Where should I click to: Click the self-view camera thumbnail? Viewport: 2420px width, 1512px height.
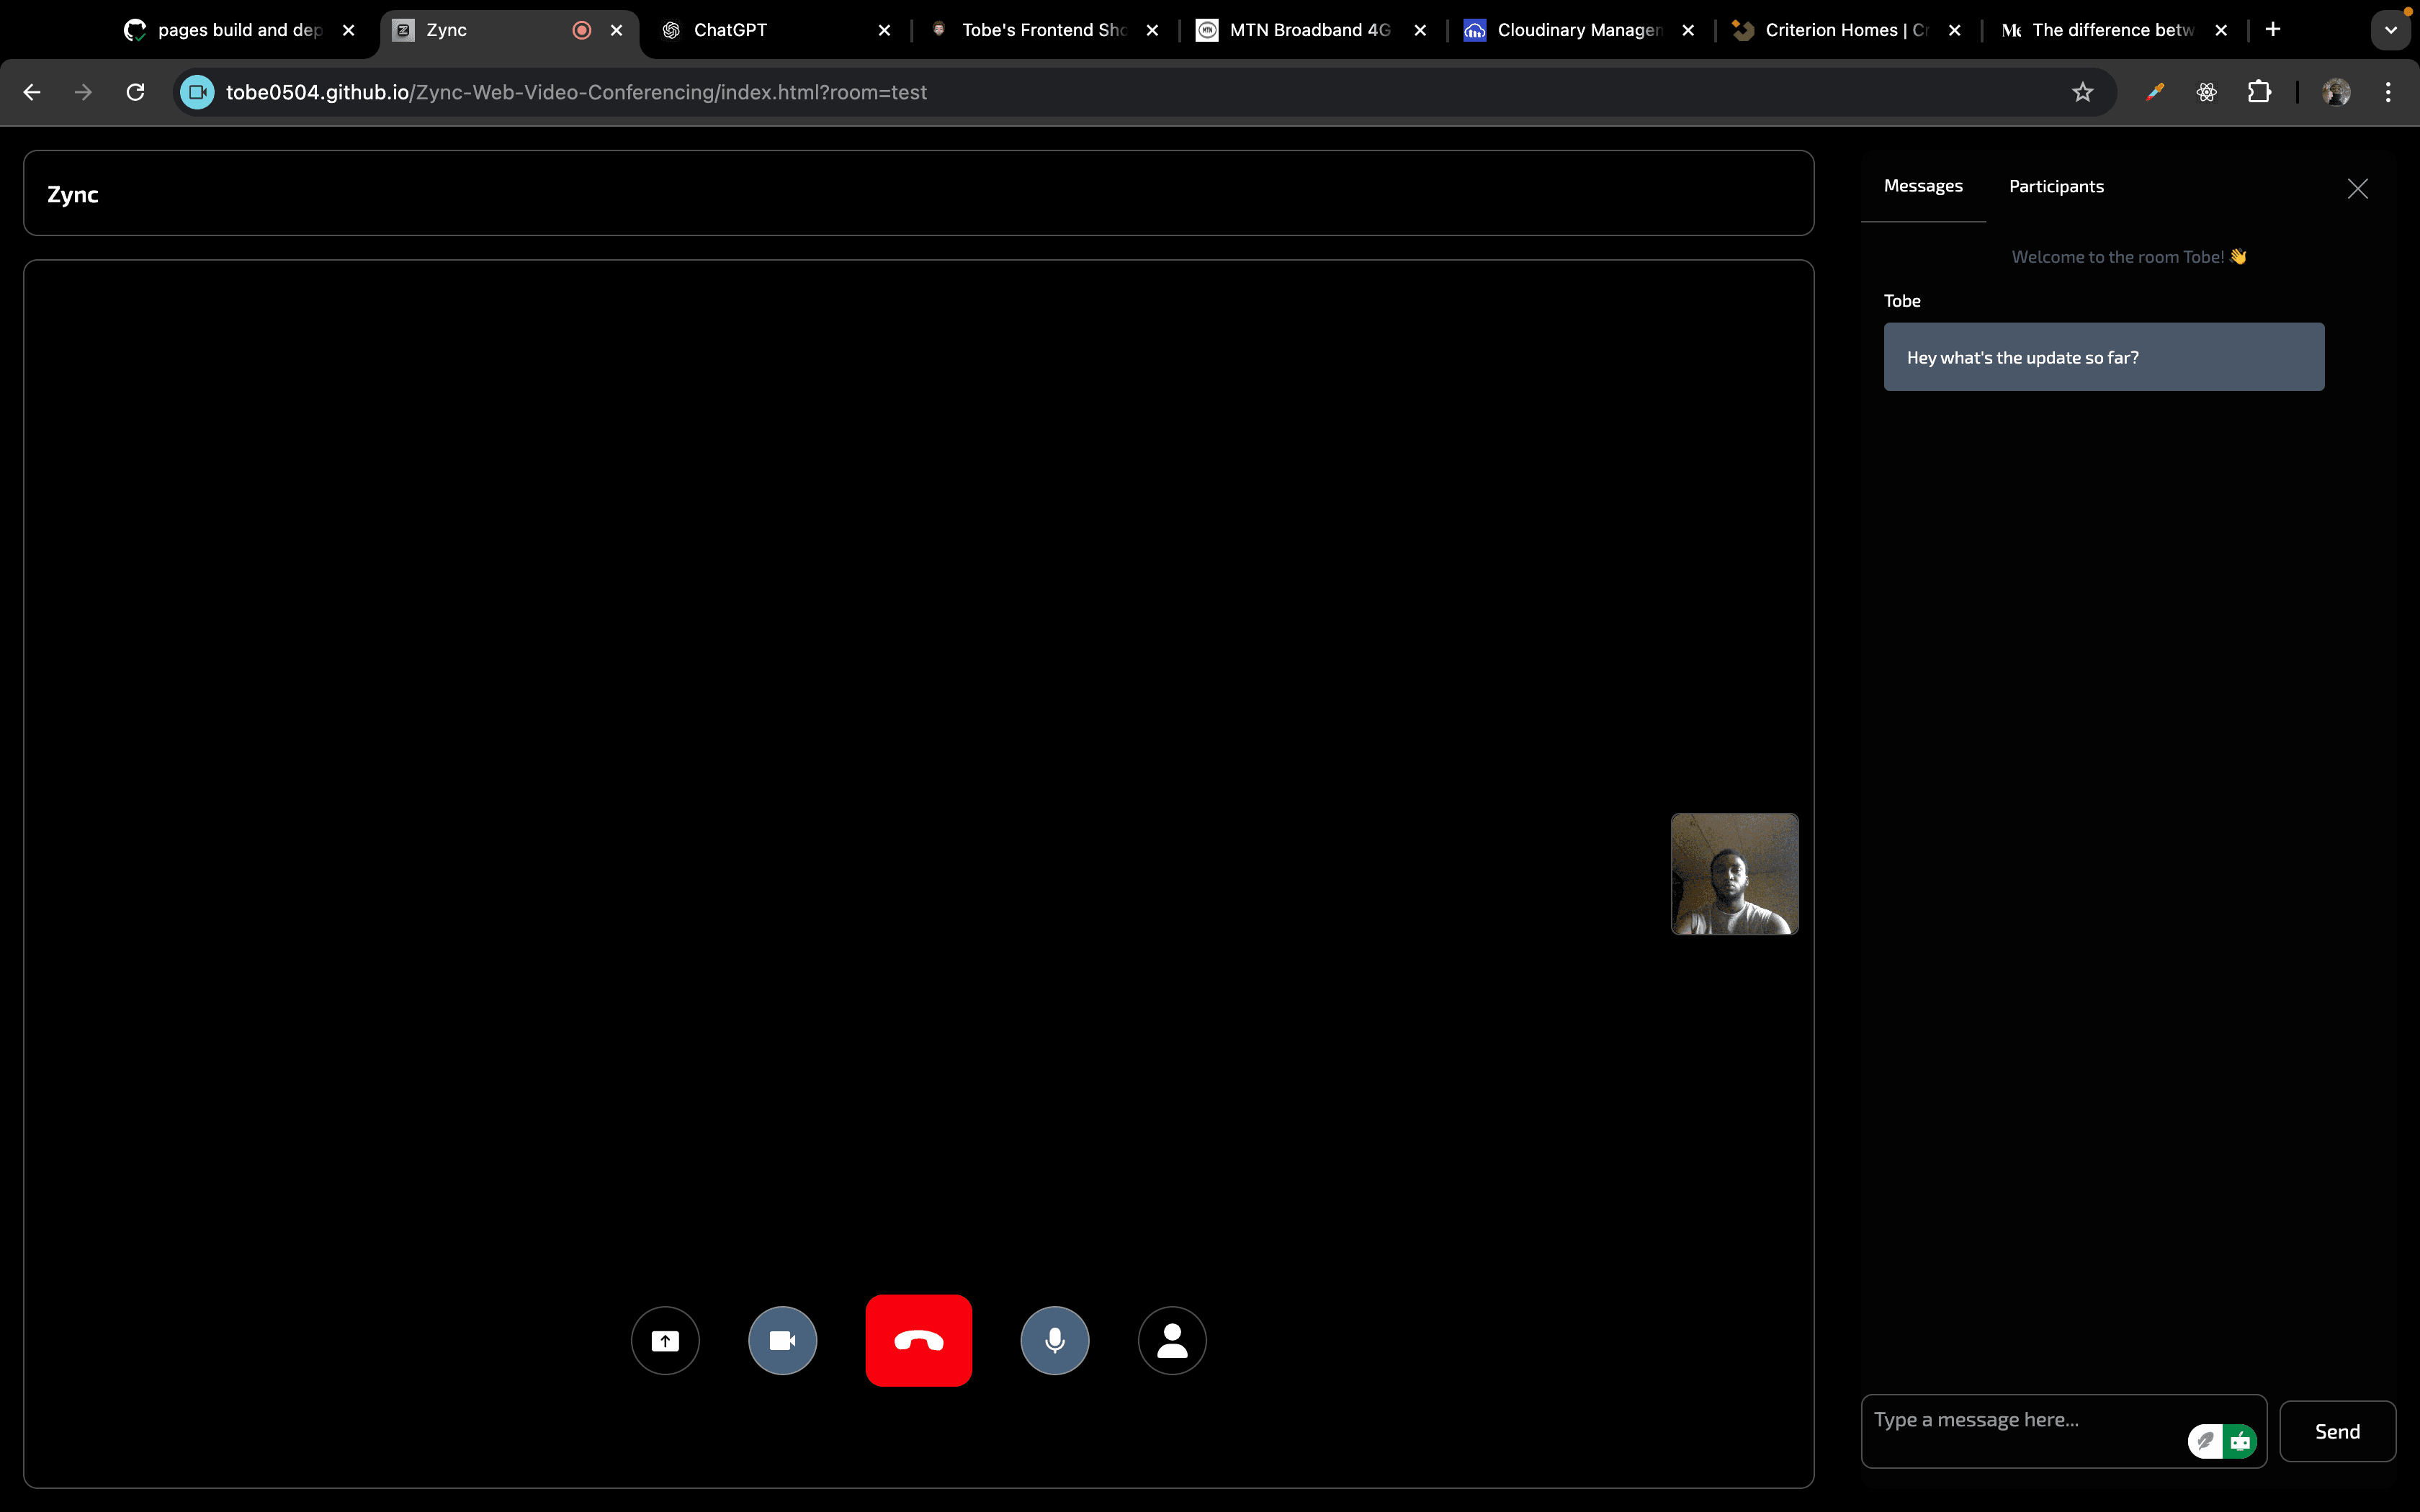click(1734, 874)
